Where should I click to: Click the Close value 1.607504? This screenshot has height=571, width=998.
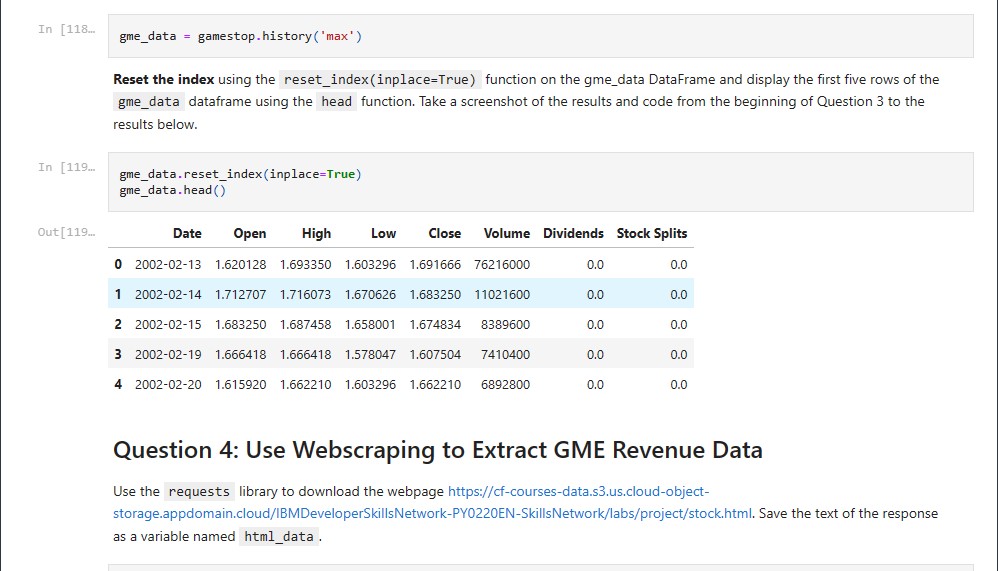435,354
